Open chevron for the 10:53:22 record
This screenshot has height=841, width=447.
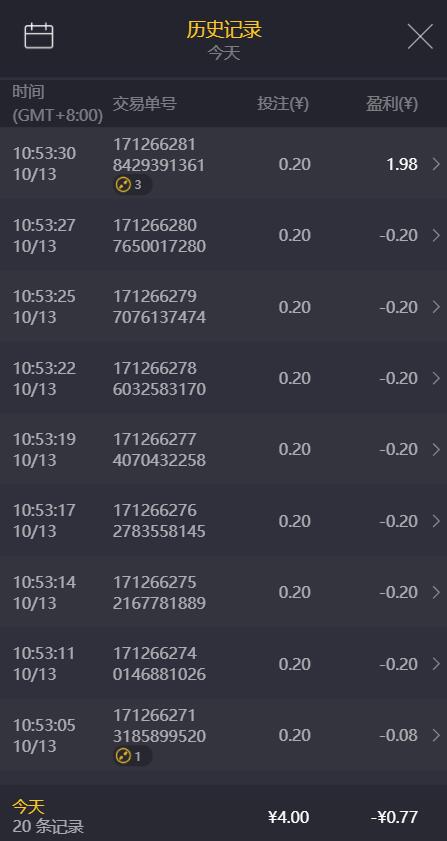(x=436, y=378)
